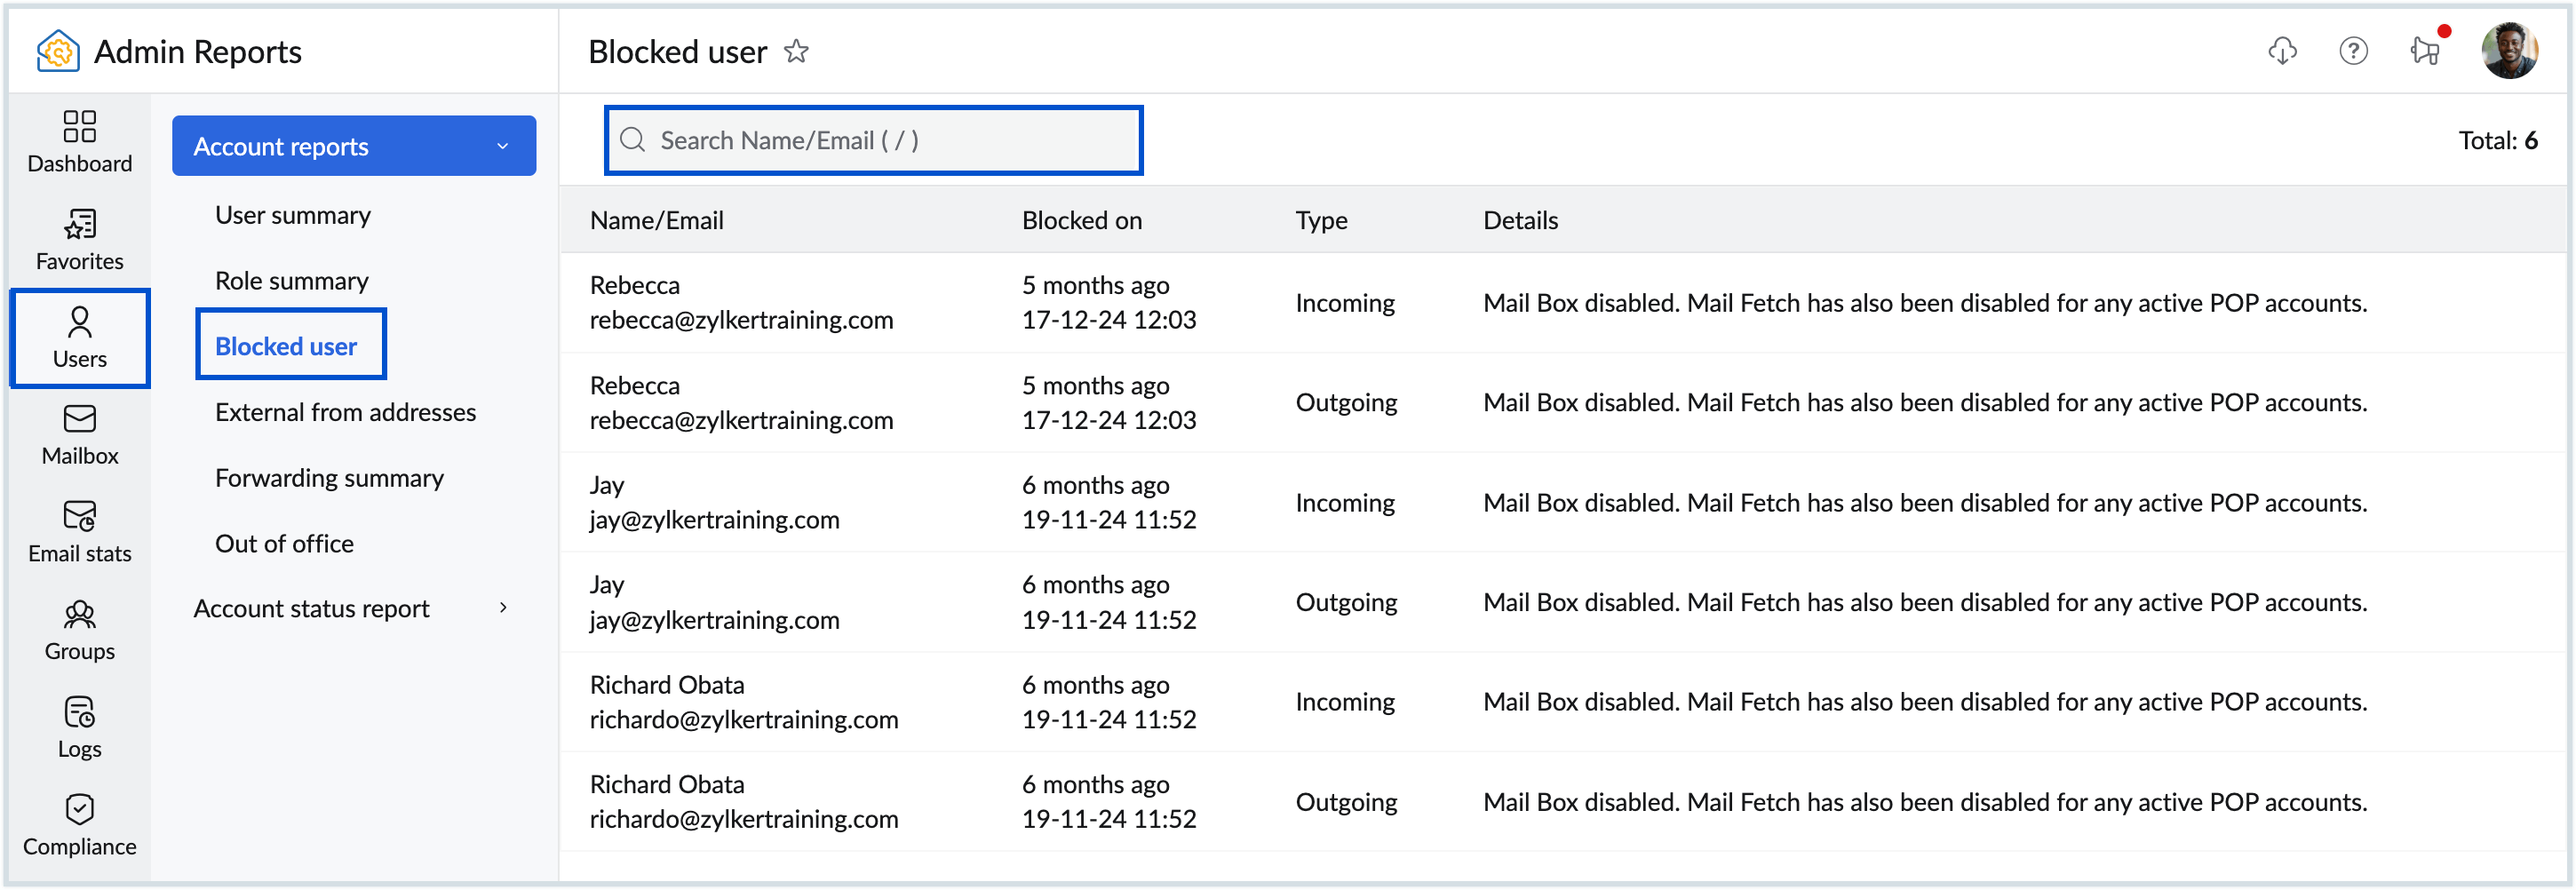Open the user profile avatar
Image resolution: width=2576 pixels, height=890 pixels.
tap(2508, 51)
